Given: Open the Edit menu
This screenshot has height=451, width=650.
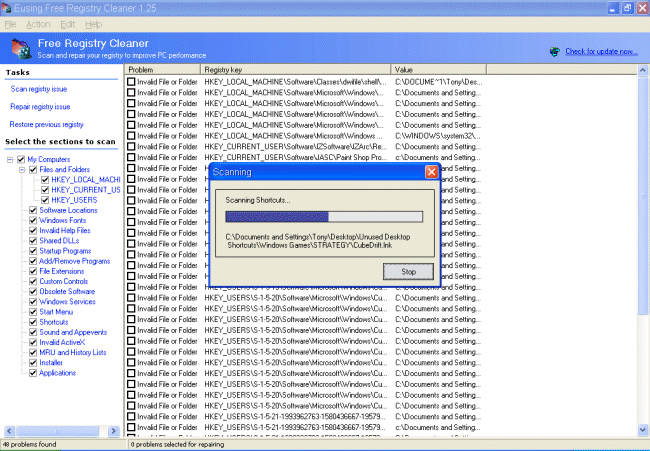Looking at the screenshot, I should click(68, 24).
